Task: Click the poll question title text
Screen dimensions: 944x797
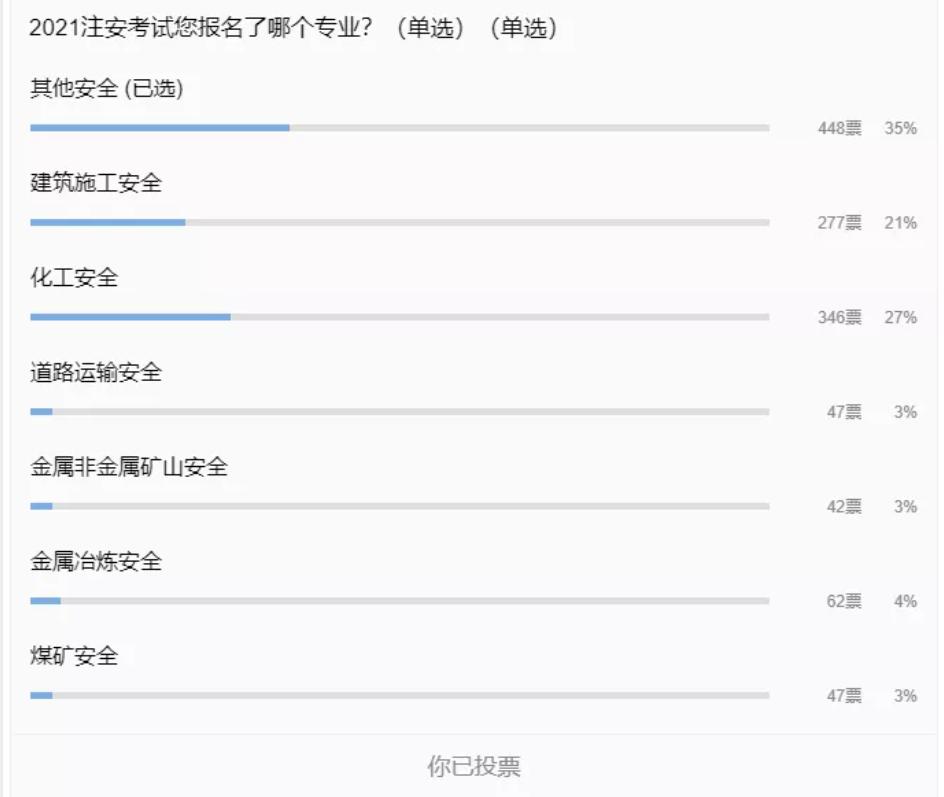Action: (293, 29)
